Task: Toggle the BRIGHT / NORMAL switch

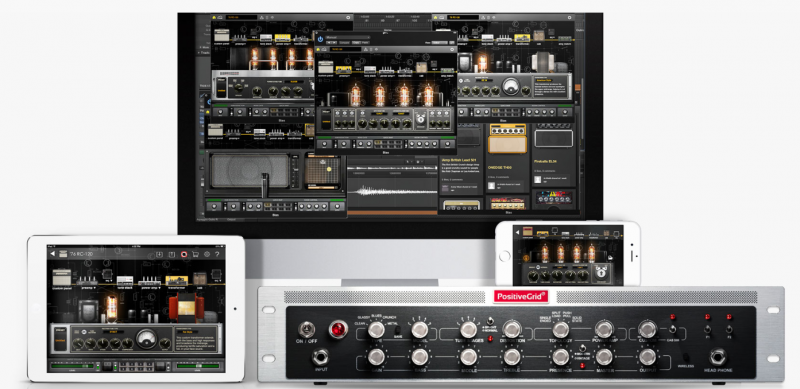Action: [490, 321]
